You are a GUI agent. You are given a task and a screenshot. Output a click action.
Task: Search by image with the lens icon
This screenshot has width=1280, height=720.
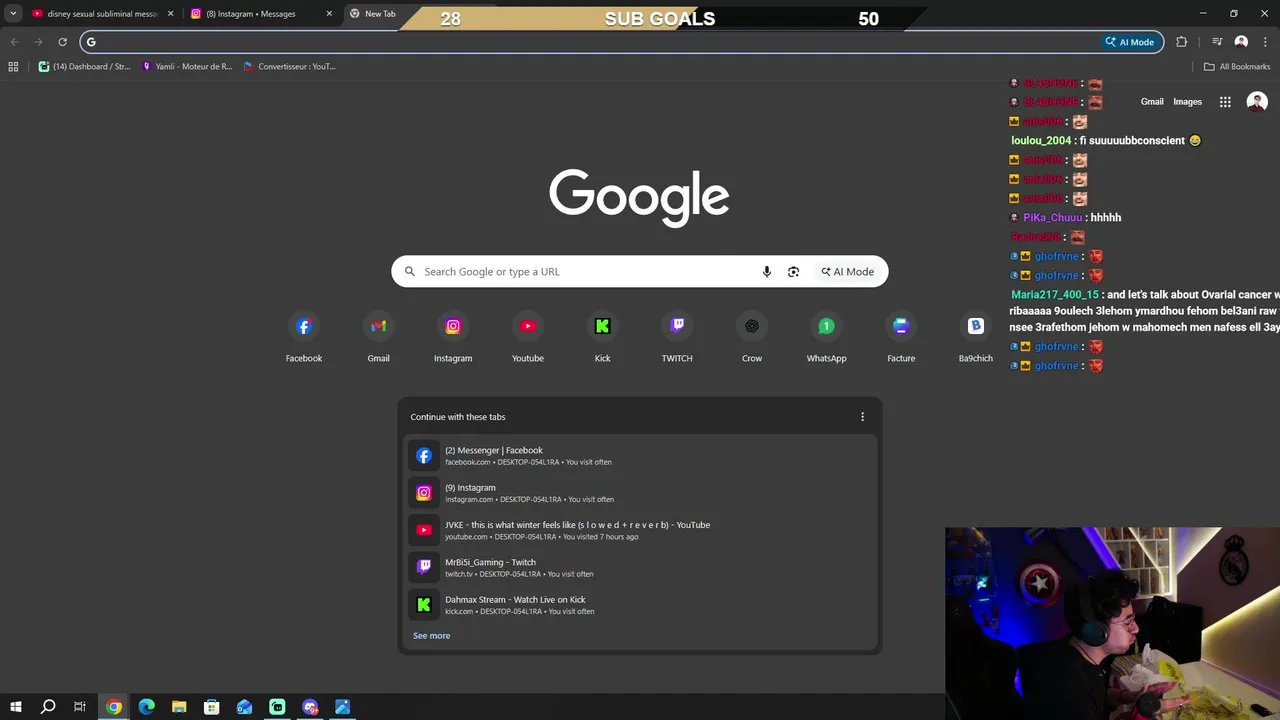click(x=793, y=272)
